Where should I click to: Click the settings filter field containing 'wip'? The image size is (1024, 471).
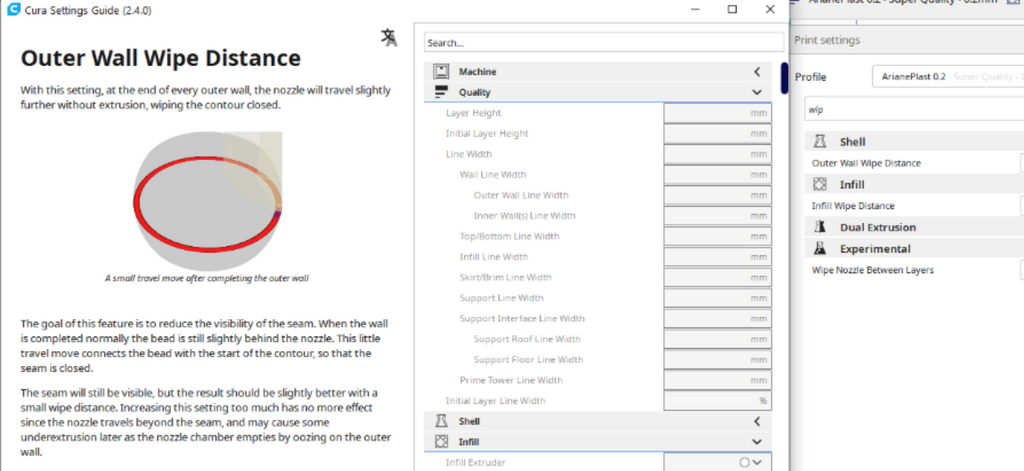pyautogui.click(x=914, y=110)
